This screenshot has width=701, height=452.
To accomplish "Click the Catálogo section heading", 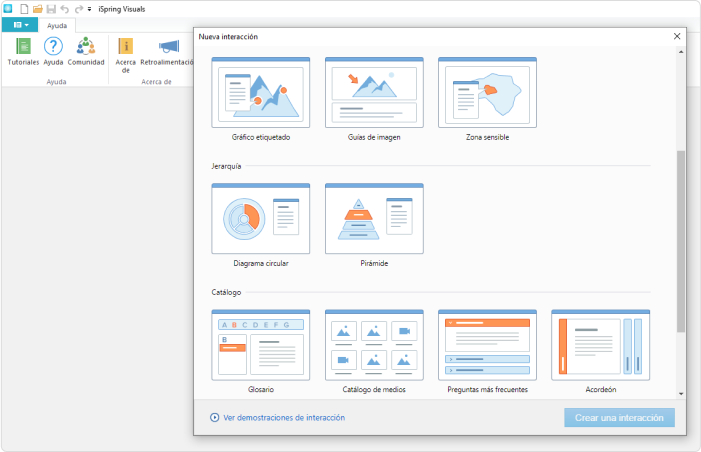I will (226, 292).
